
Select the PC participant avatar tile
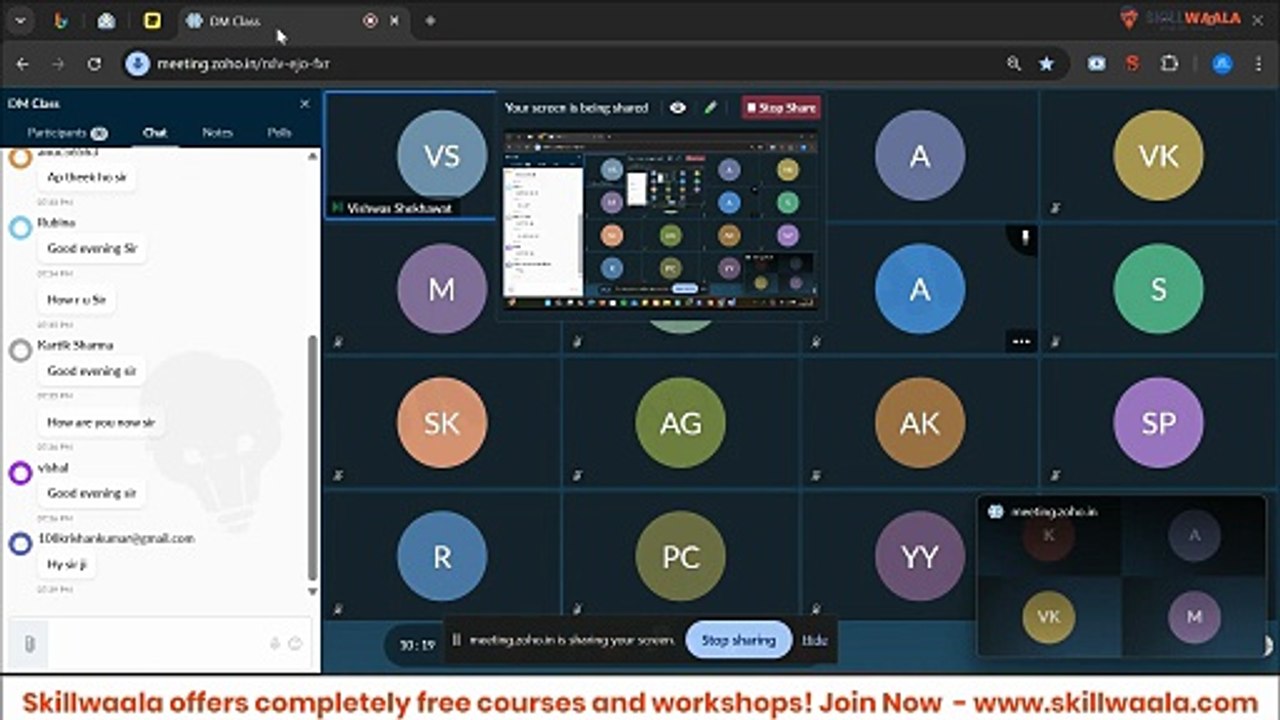pyautogui.click(x=680, y=556)
